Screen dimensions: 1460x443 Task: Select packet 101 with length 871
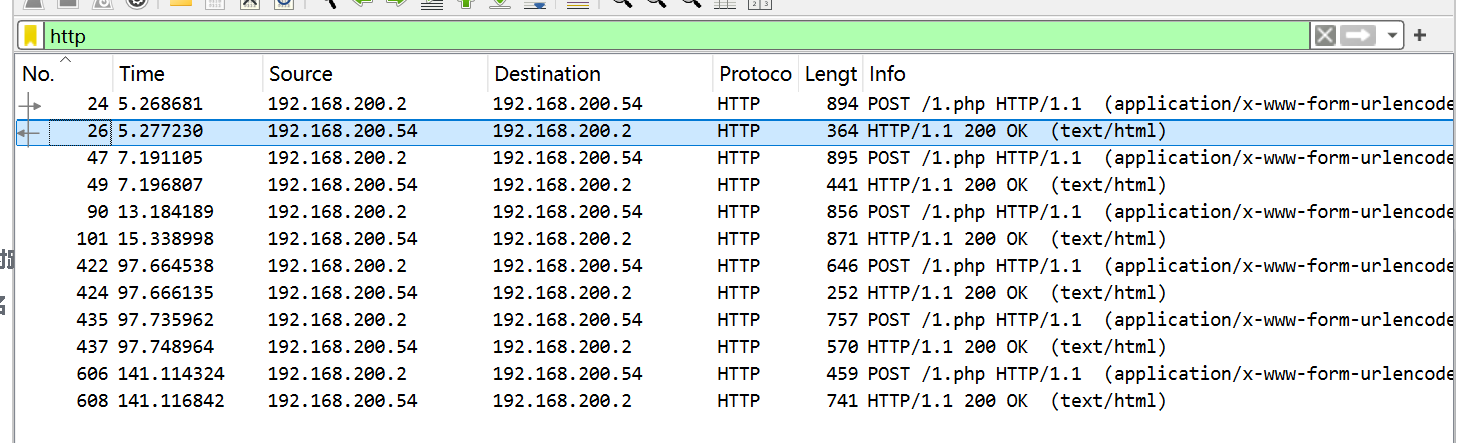pyautogui.click(x=735, y=239)
